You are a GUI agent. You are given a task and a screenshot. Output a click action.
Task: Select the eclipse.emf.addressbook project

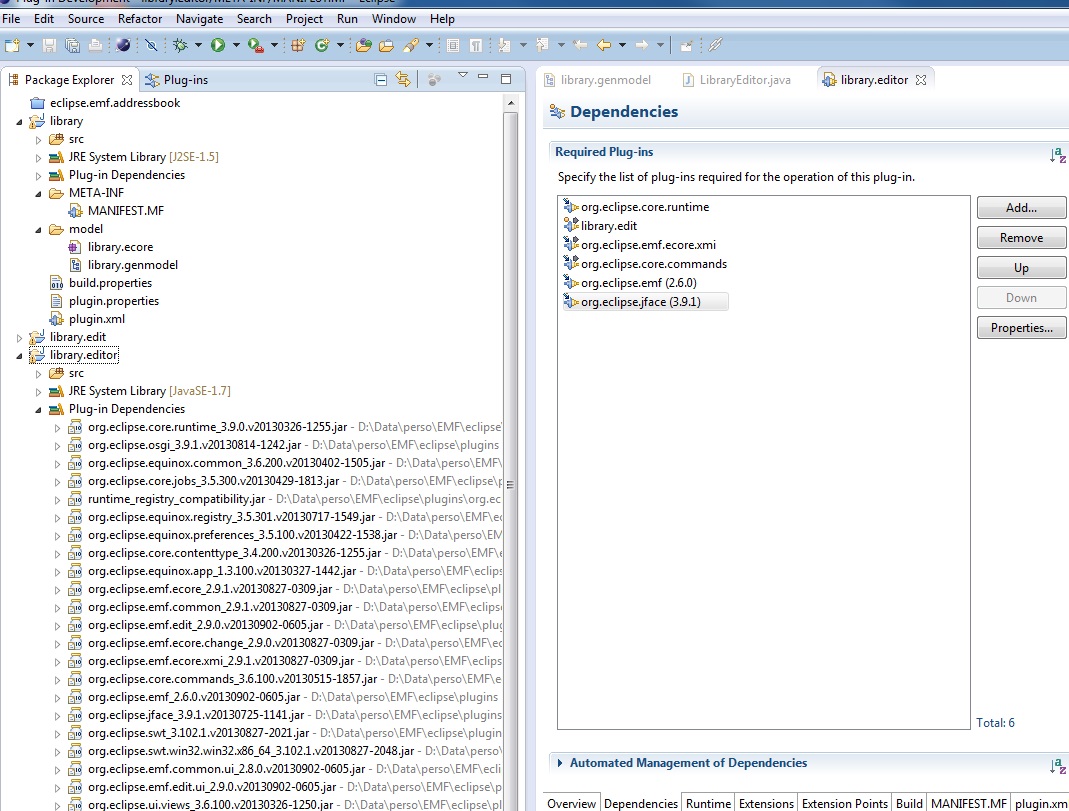[106, 103]
